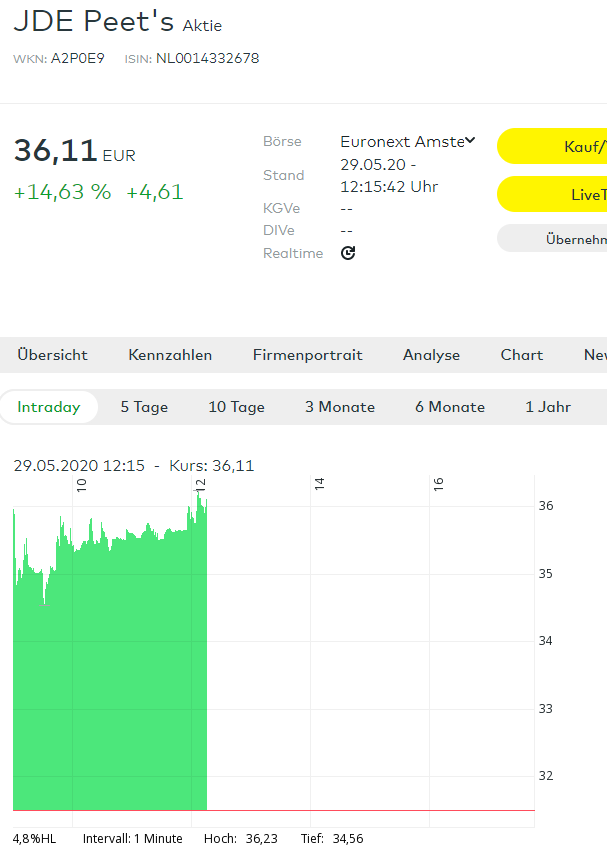The image size is (607, 851).
Task: Click the yellow Kauf button
Action: click(x=552, y=146)
